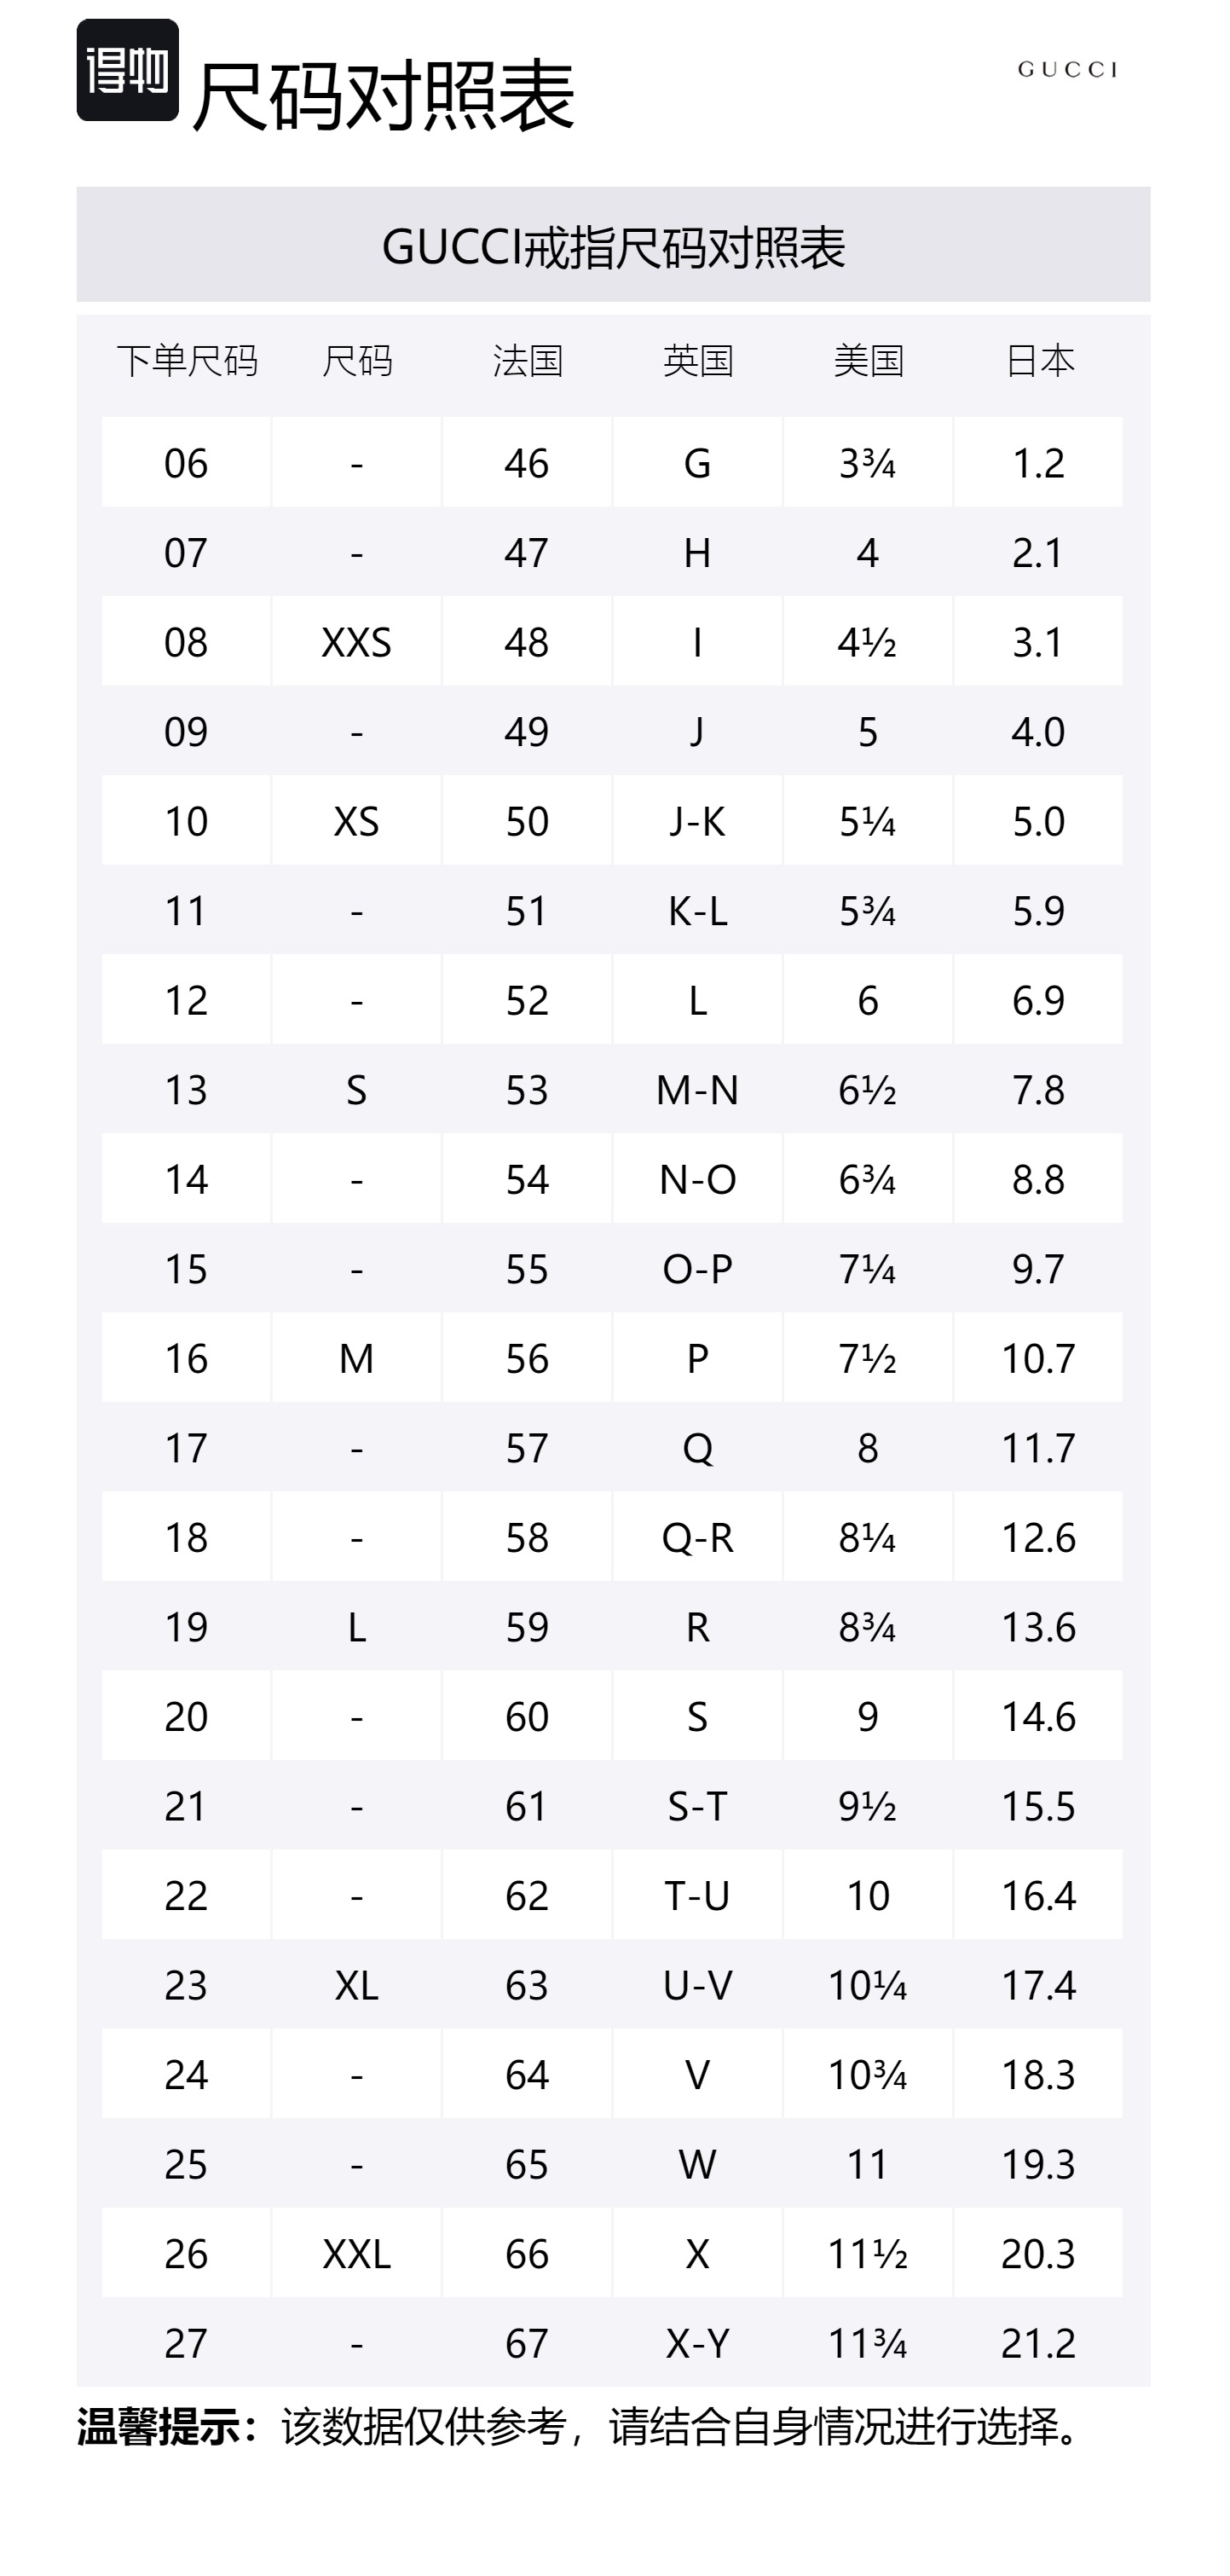The width and height of the screenshot is (1230, 2576).
Task: Click the US size 11½ cell
Action: pyautogui.click(x=868, y=2254)
